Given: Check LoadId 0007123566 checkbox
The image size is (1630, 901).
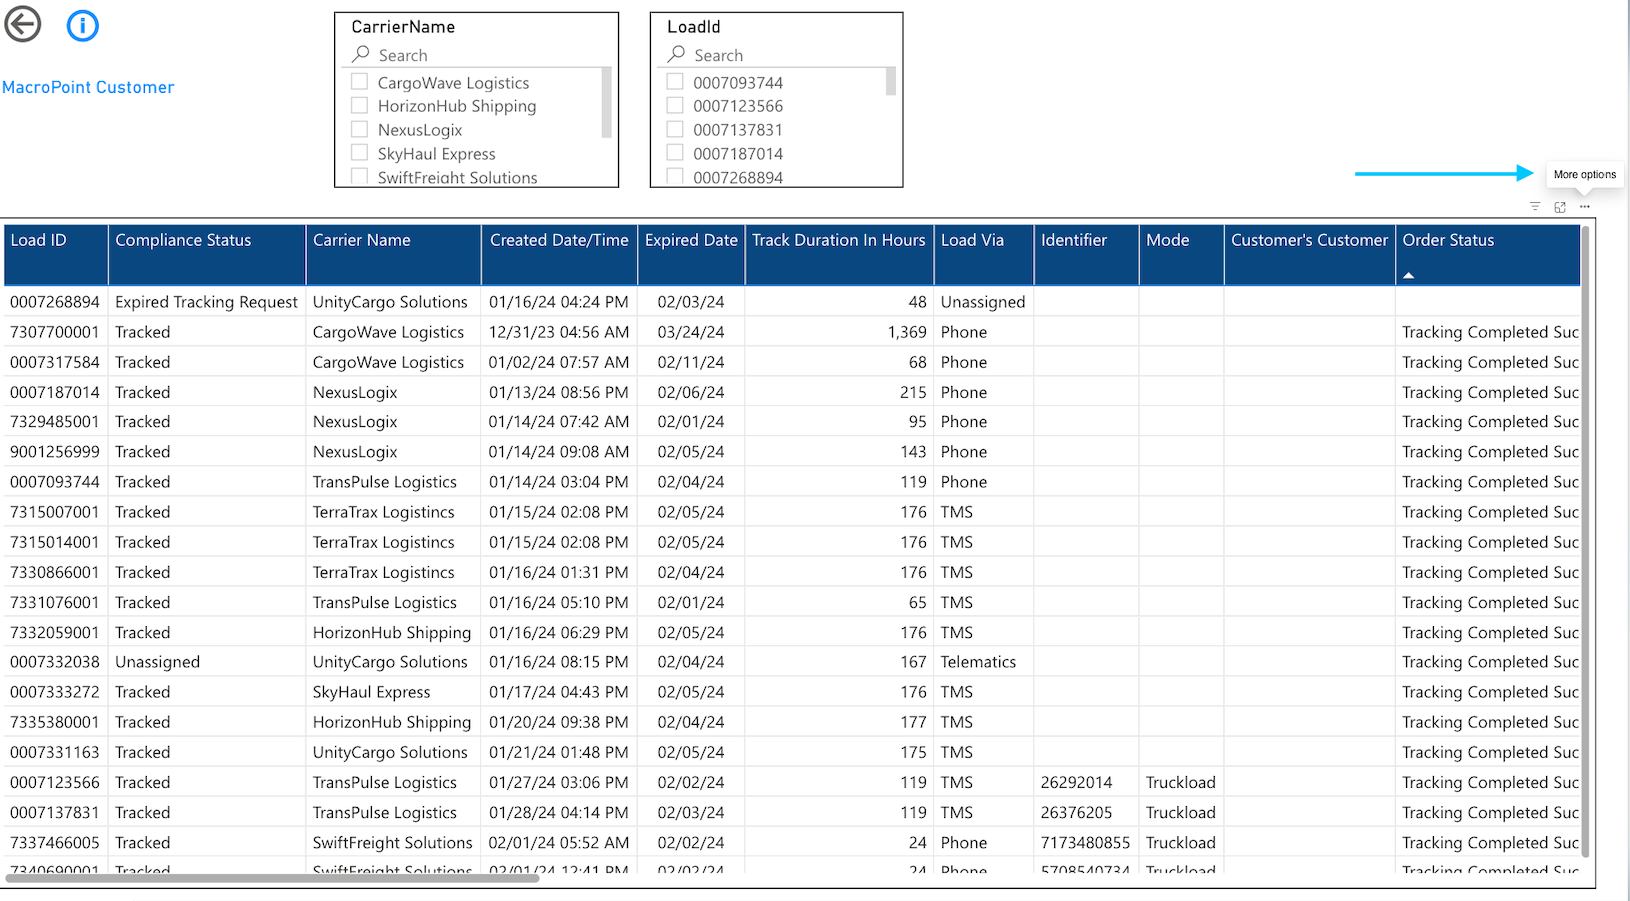Looking at the screenshot, I should click(x=675, y=105).
